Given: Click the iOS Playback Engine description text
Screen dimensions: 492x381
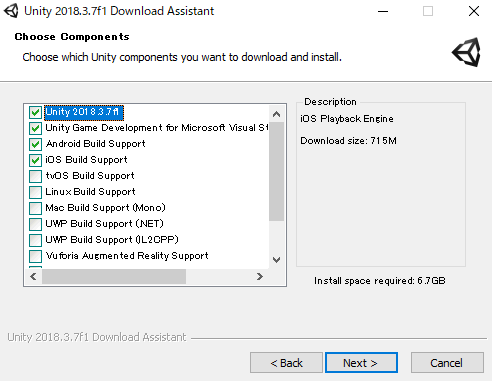Looking at the screenshot, I should (347, 119).
